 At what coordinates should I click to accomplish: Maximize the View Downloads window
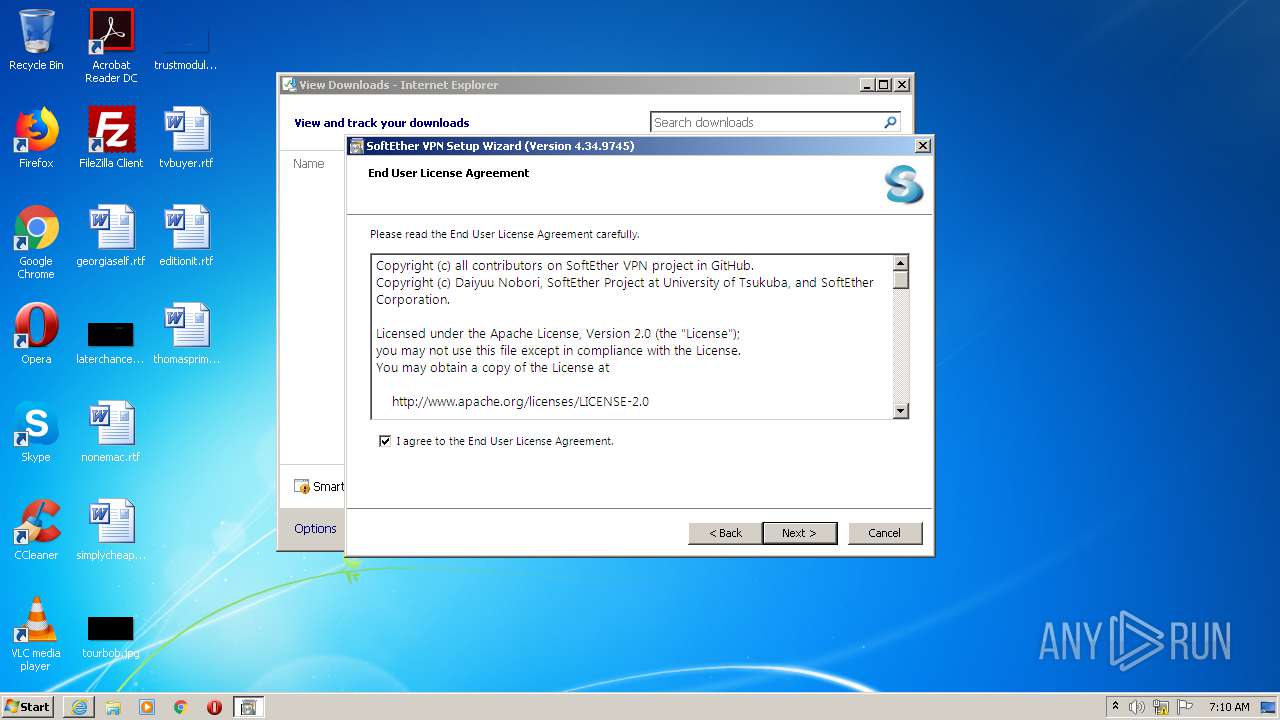(x=884, y=85)
